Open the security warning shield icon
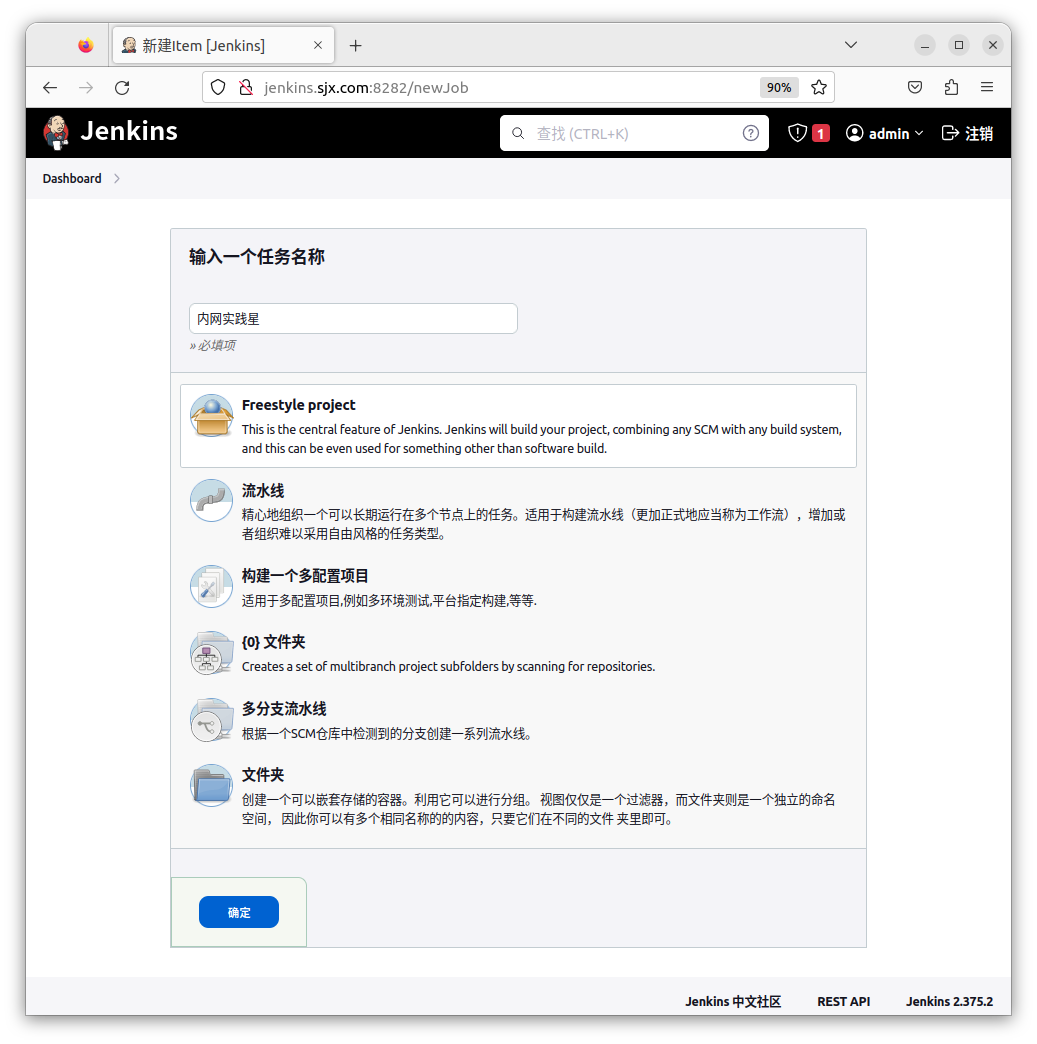This screenshot has height=1044, width=1037. [x=797, y=133]
